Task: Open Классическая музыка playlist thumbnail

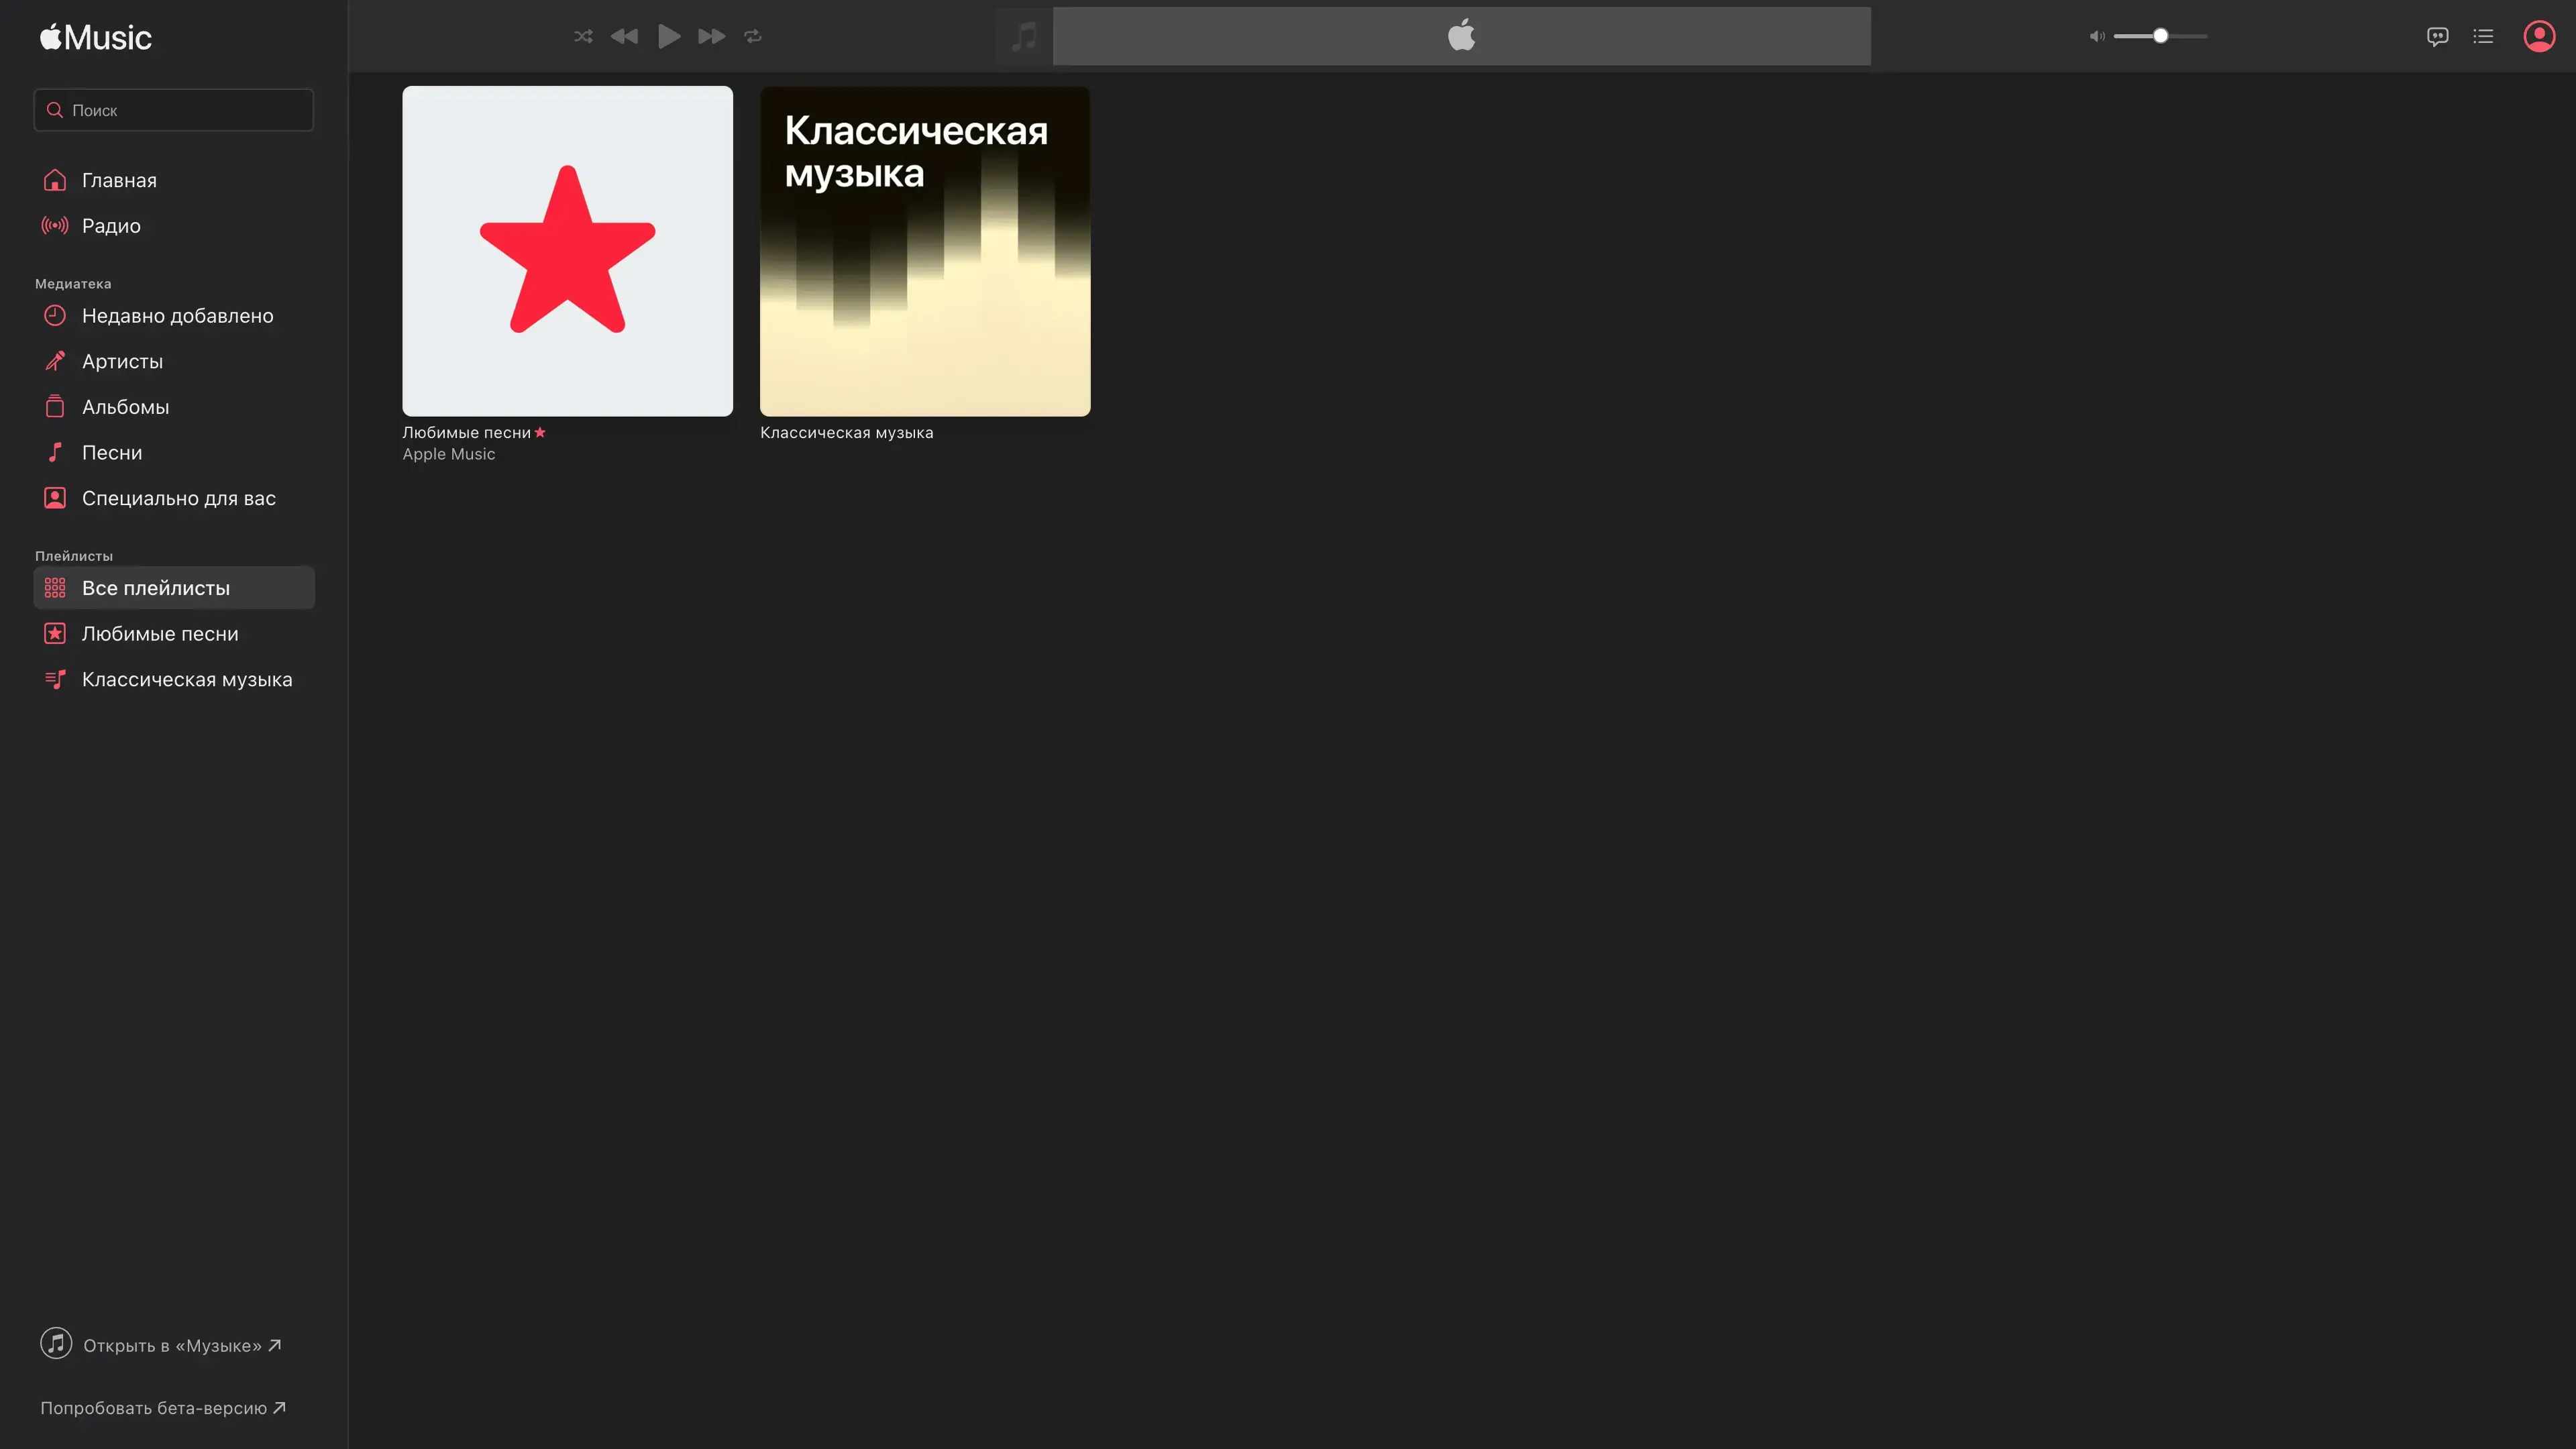Action: [x=925, y=251]
